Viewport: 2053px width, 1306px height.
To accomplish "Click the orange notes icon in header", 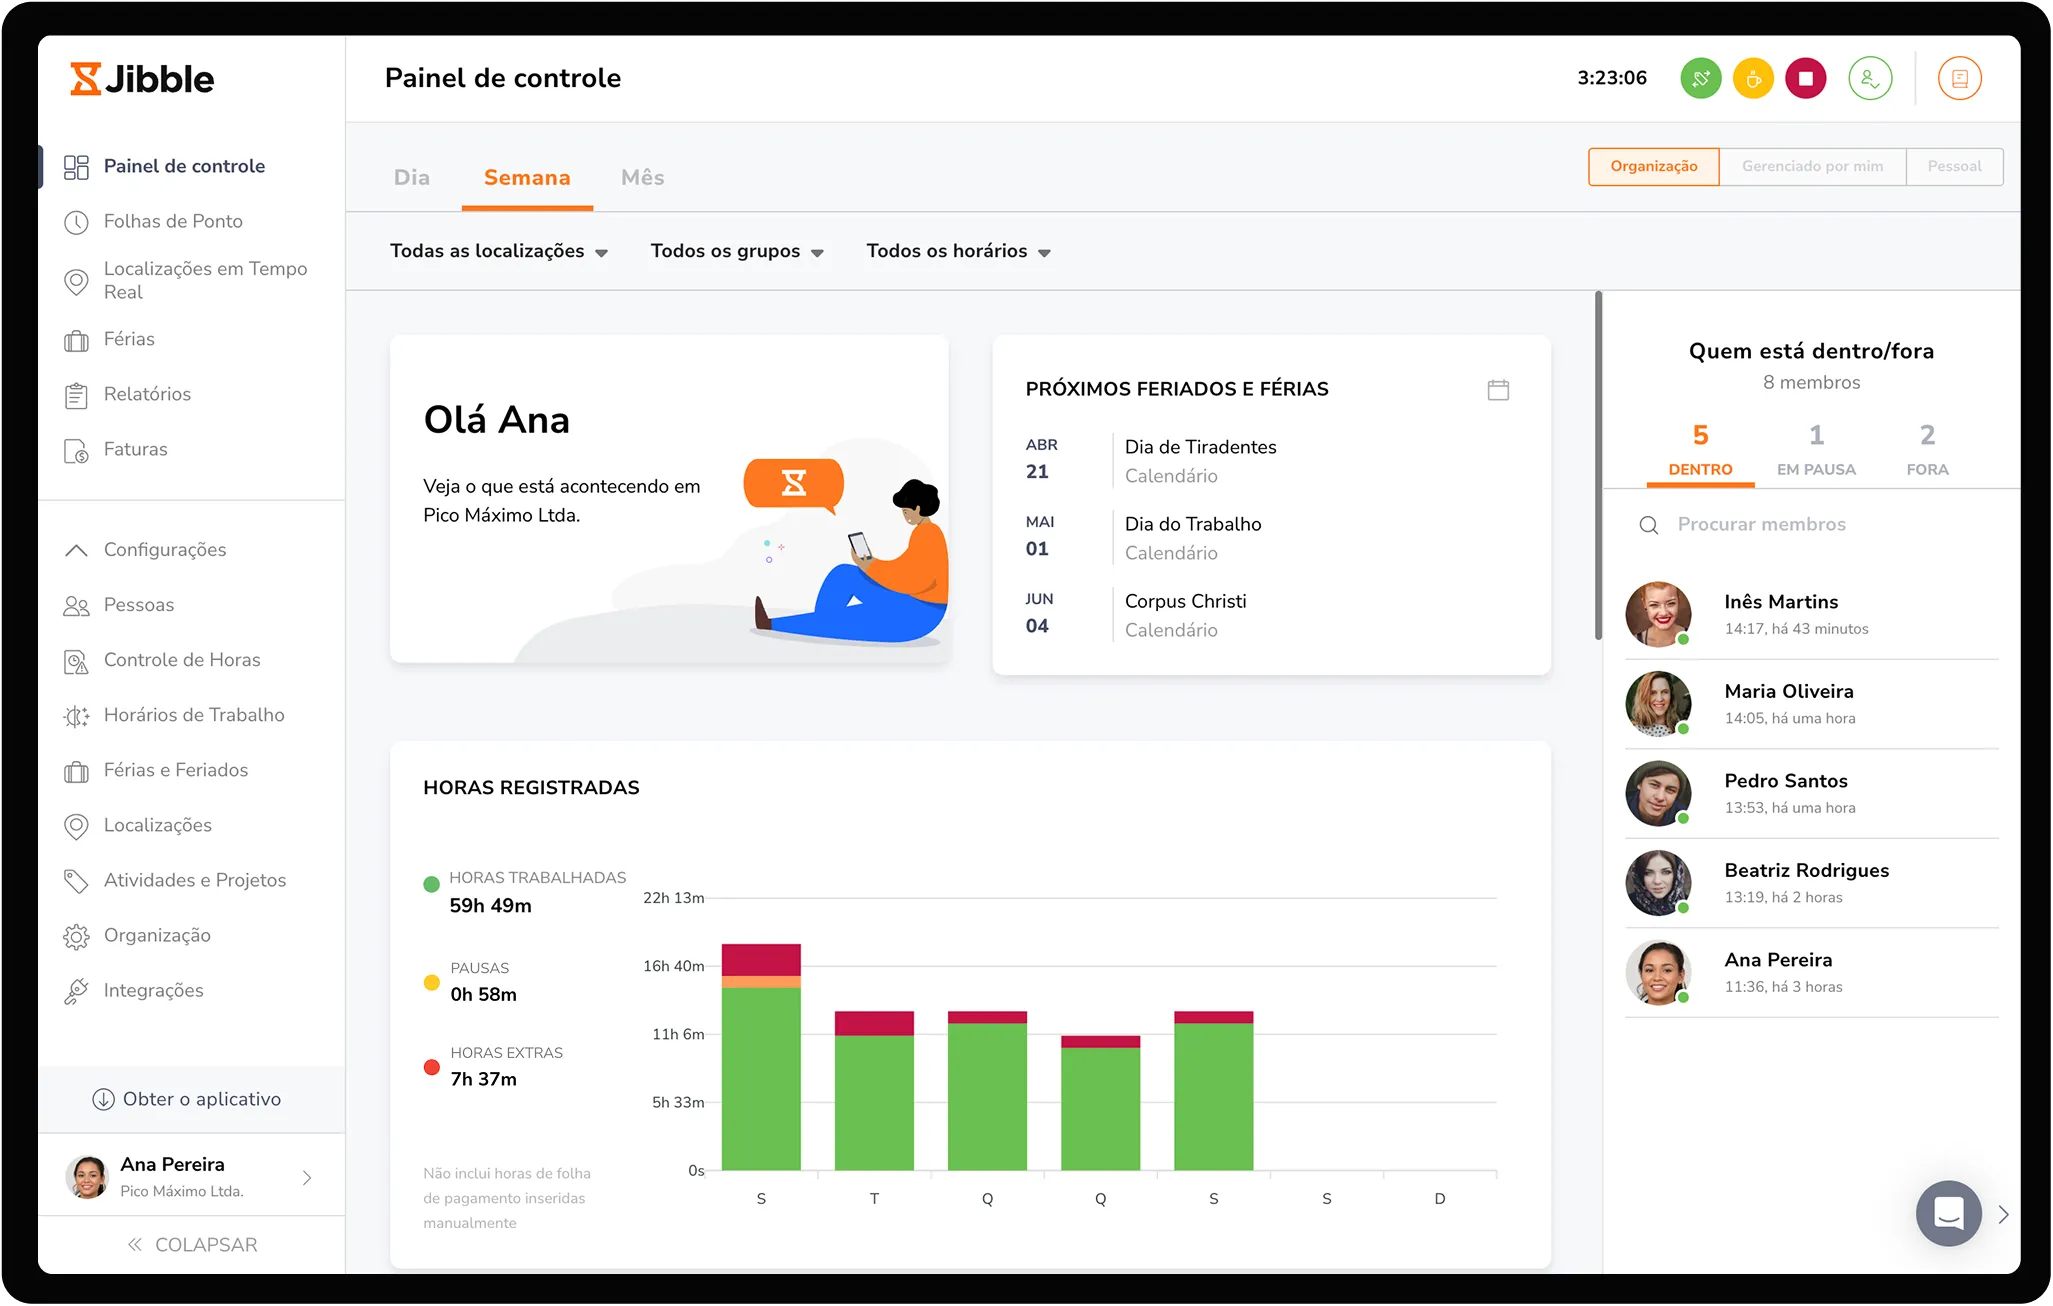I will 1959,78.
